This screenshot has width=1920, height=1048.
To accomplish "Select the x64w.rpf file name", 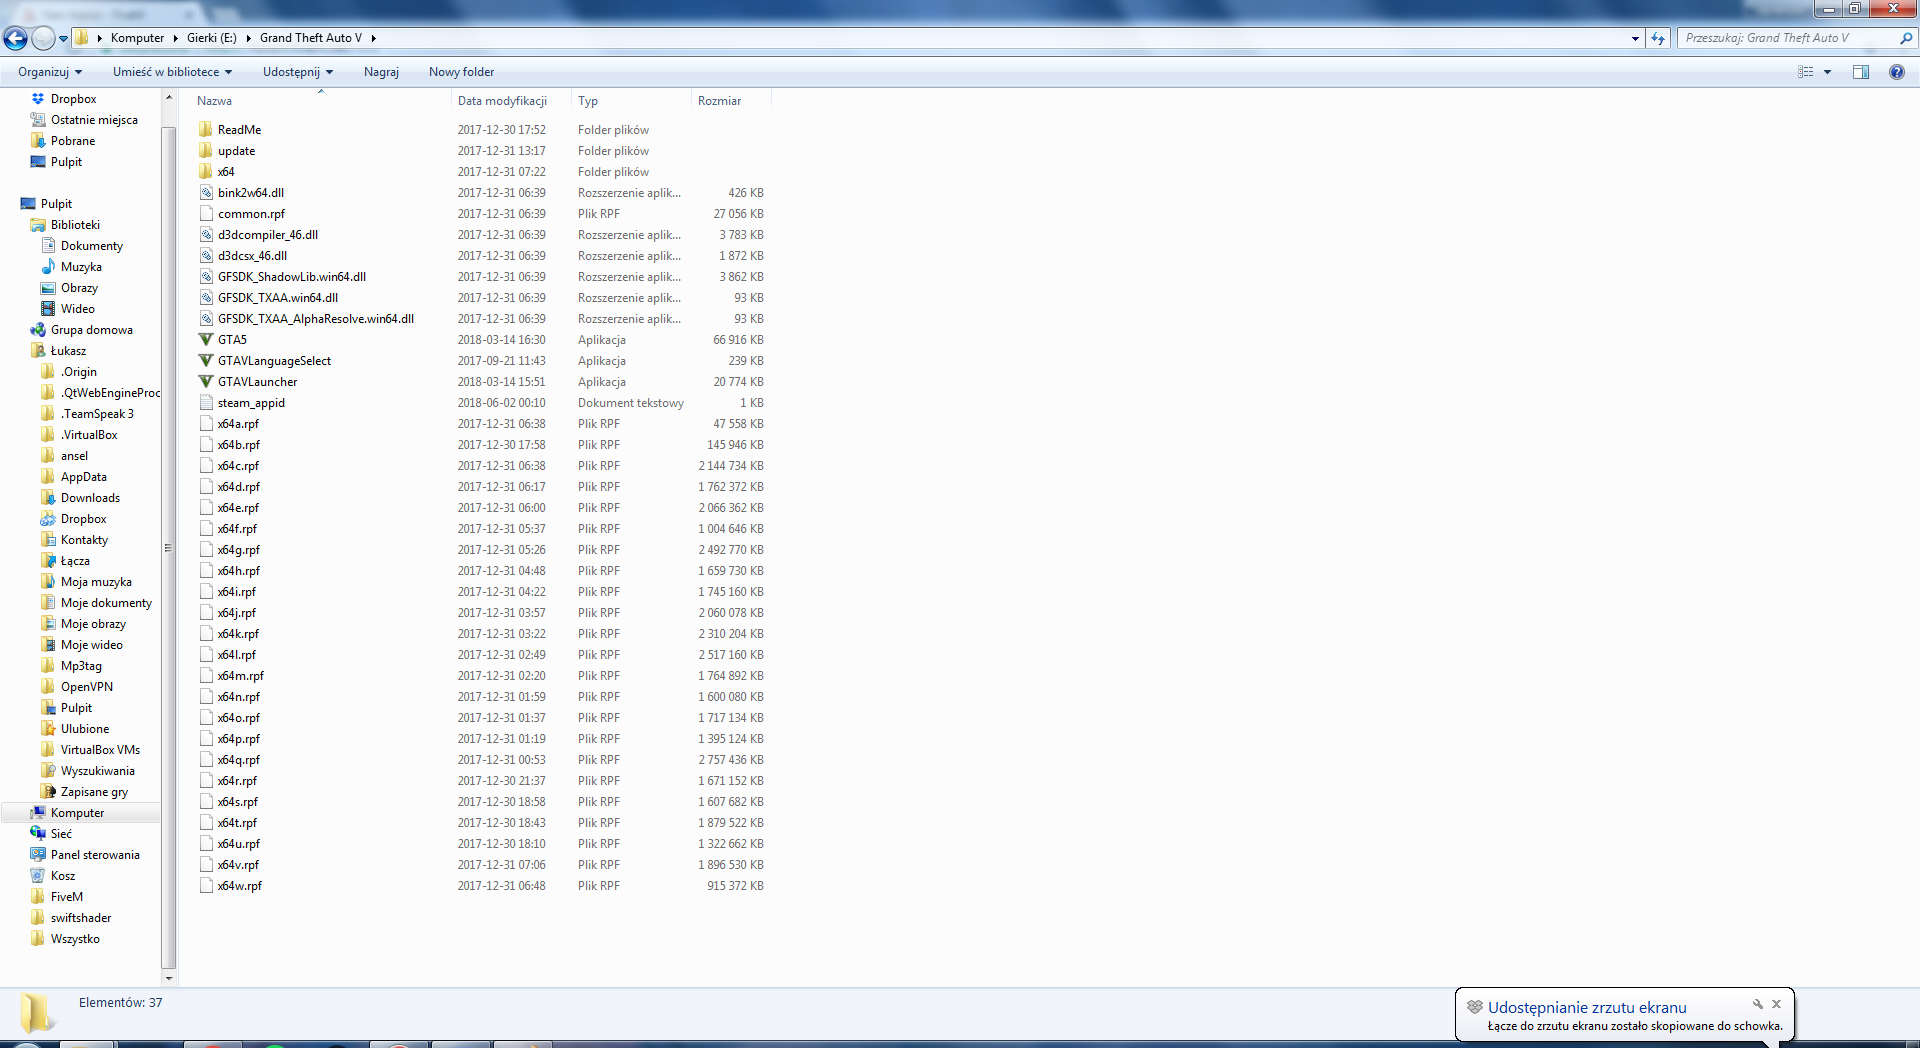I will pos(240,886).
